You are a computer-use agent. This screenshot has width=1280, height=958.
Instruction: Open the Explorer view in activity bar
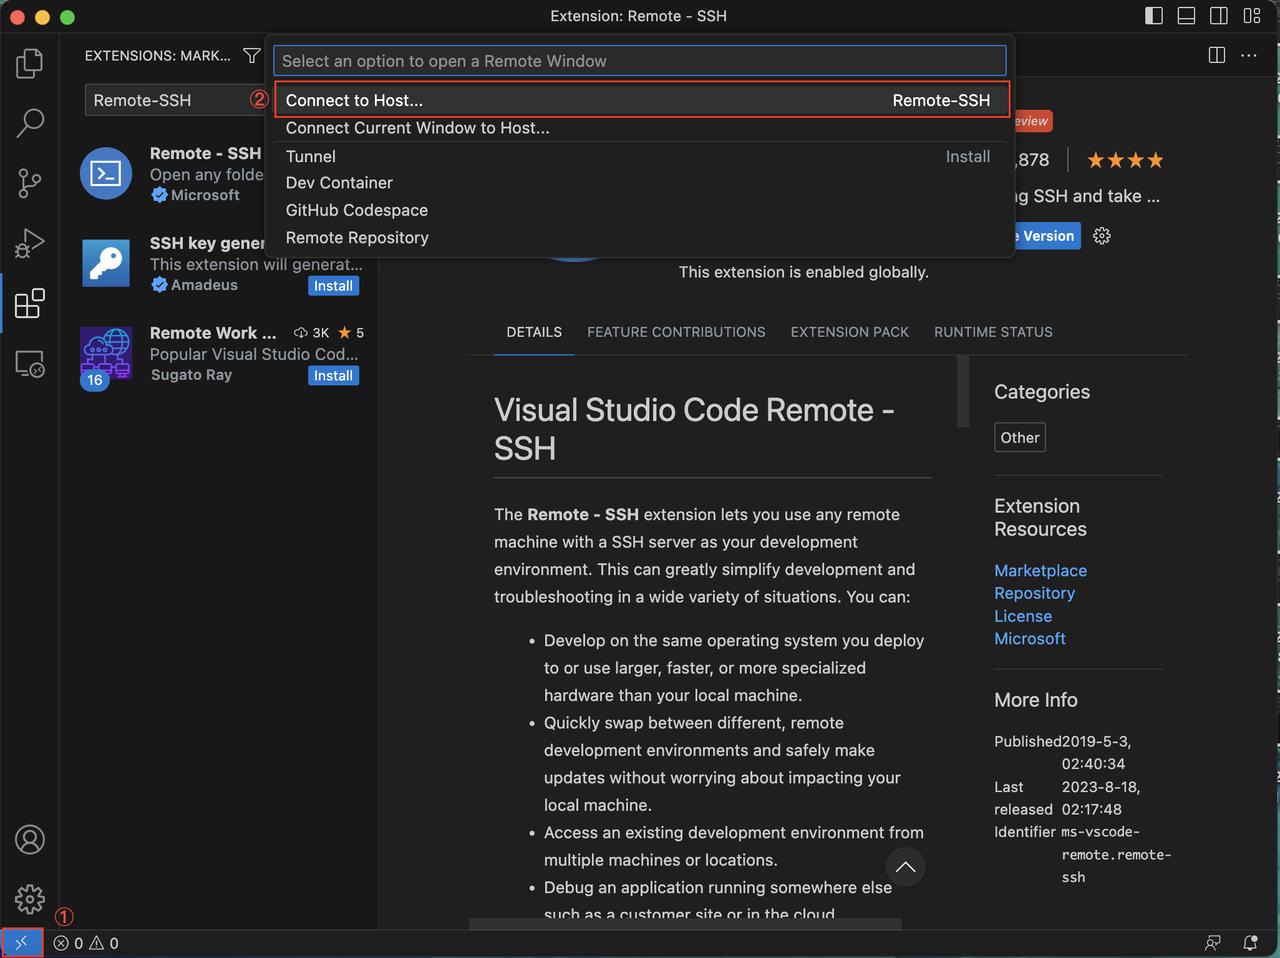click(x=30, y=64)
